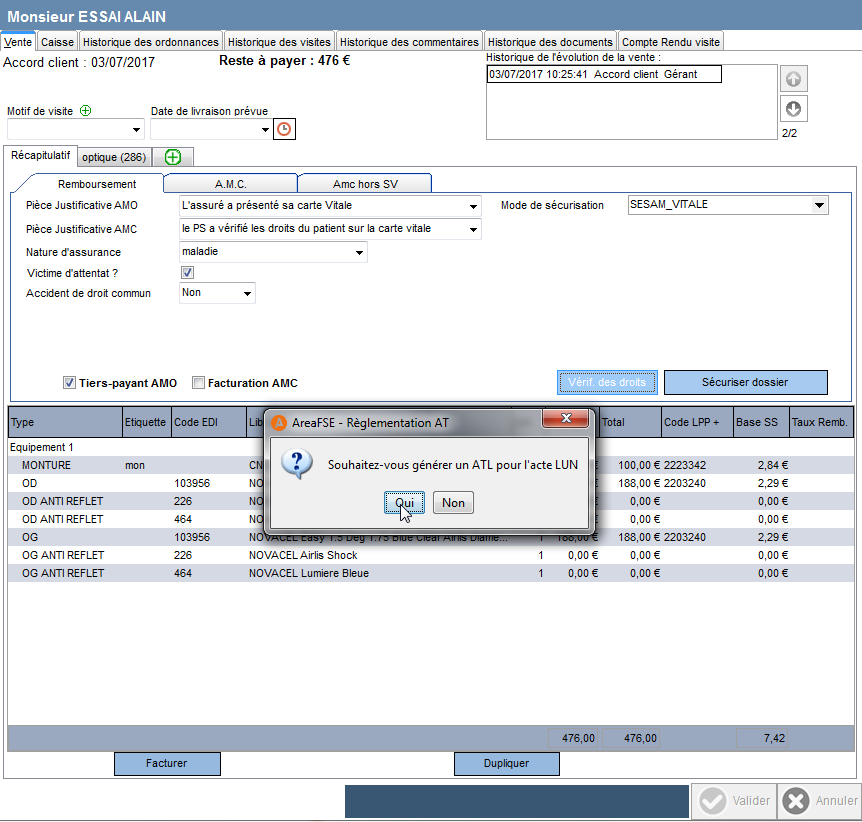Click the Valider checkmark icon
Screen dimensions: 862x822
pyautogui.click(x=712, y=801)
